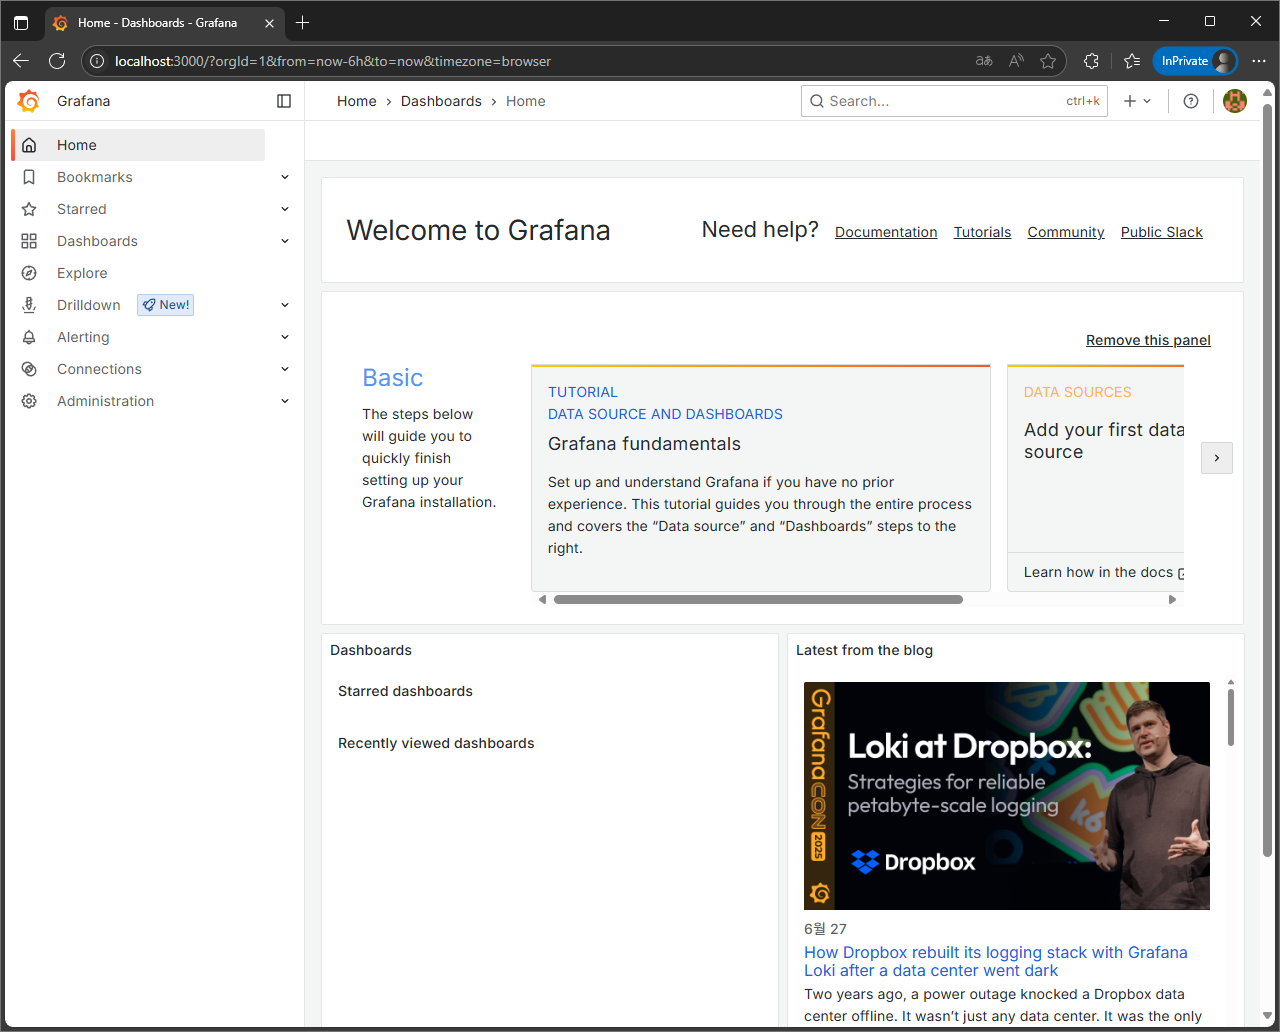Open browser extensions puzzle icon
Viewport: 1280px width, 1032px height.
tap(1091, 61)
